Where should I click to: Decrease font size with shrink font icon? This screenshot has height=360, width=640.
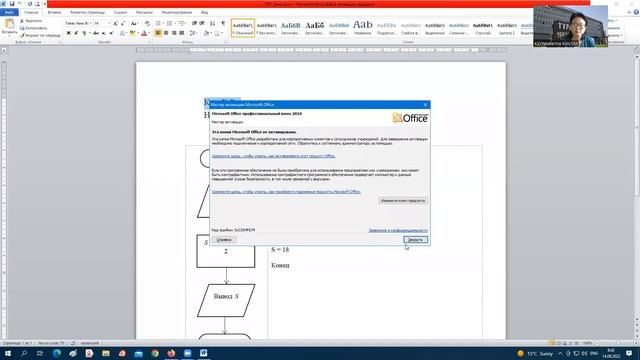coord(123,24)
